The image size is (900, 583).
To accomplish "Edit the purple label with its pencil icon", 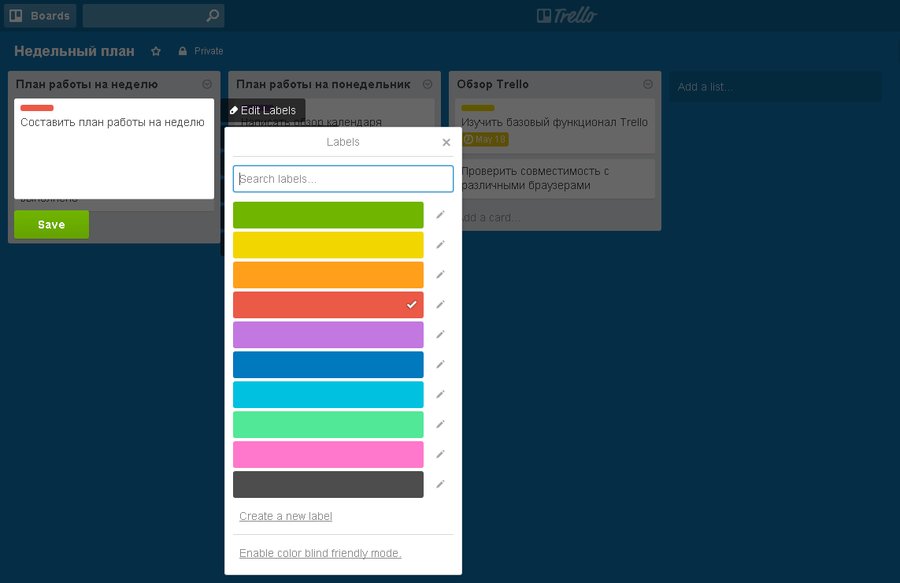I will point(440,334).
